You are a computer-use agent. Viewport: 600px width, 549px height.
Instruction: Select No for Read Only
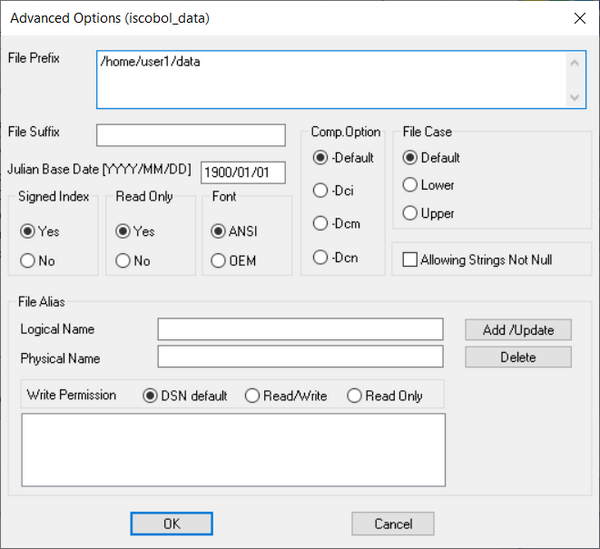[133, 261]
